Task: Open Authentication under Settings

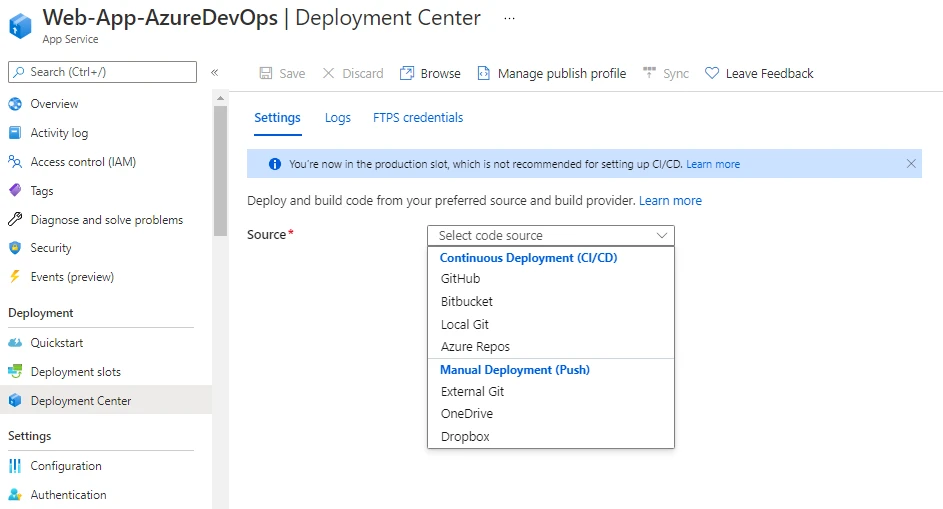Action: point(69,495)
